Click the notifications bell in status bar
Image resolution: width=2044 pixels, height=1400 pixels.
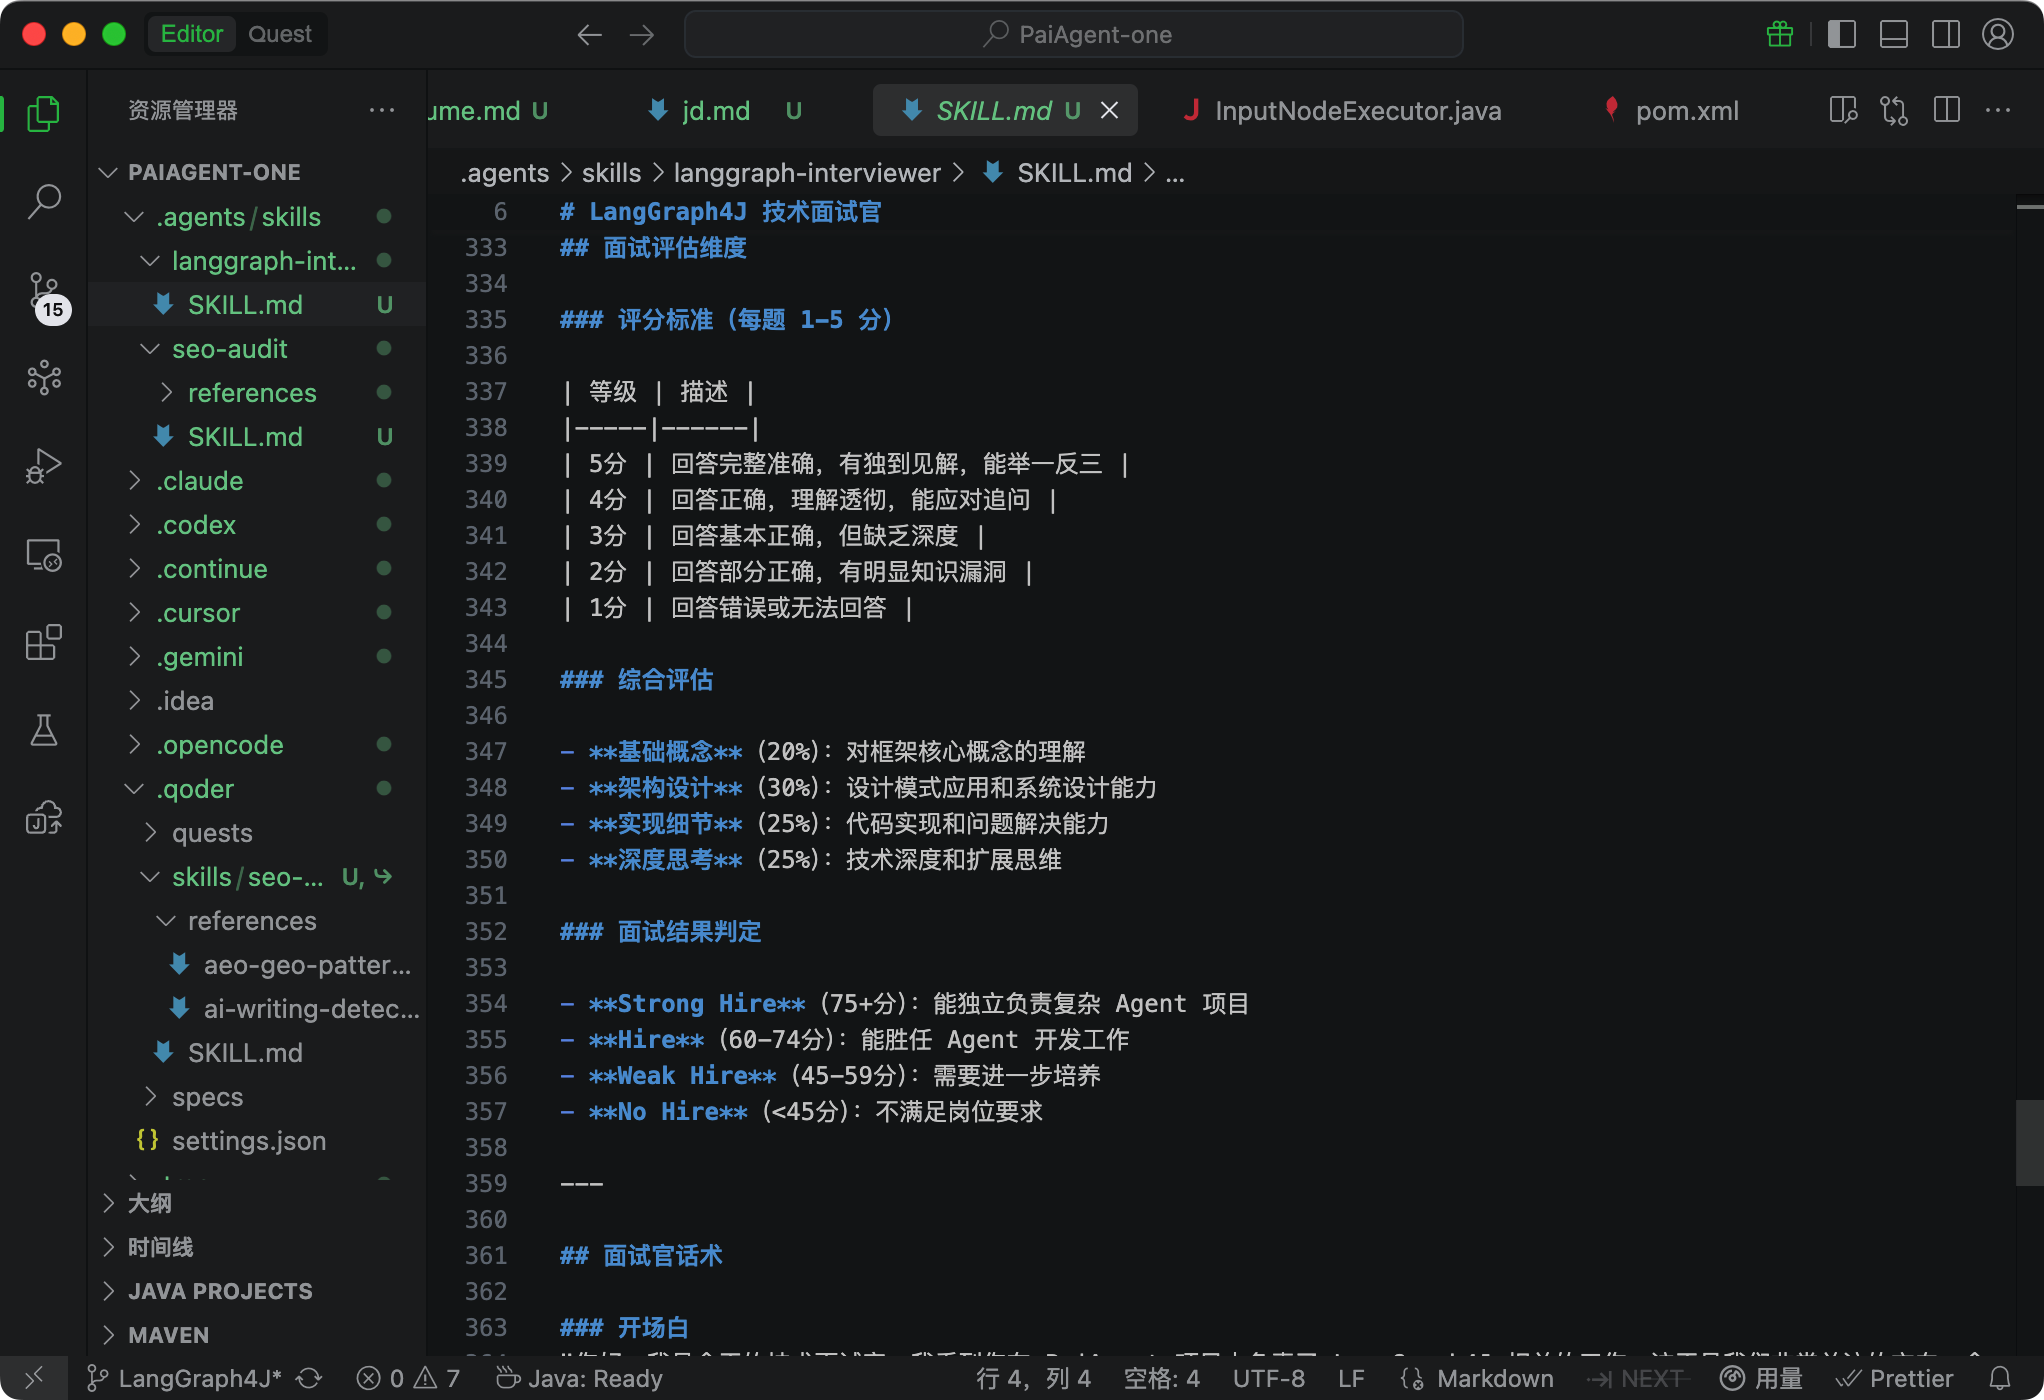(2000, 1379)
